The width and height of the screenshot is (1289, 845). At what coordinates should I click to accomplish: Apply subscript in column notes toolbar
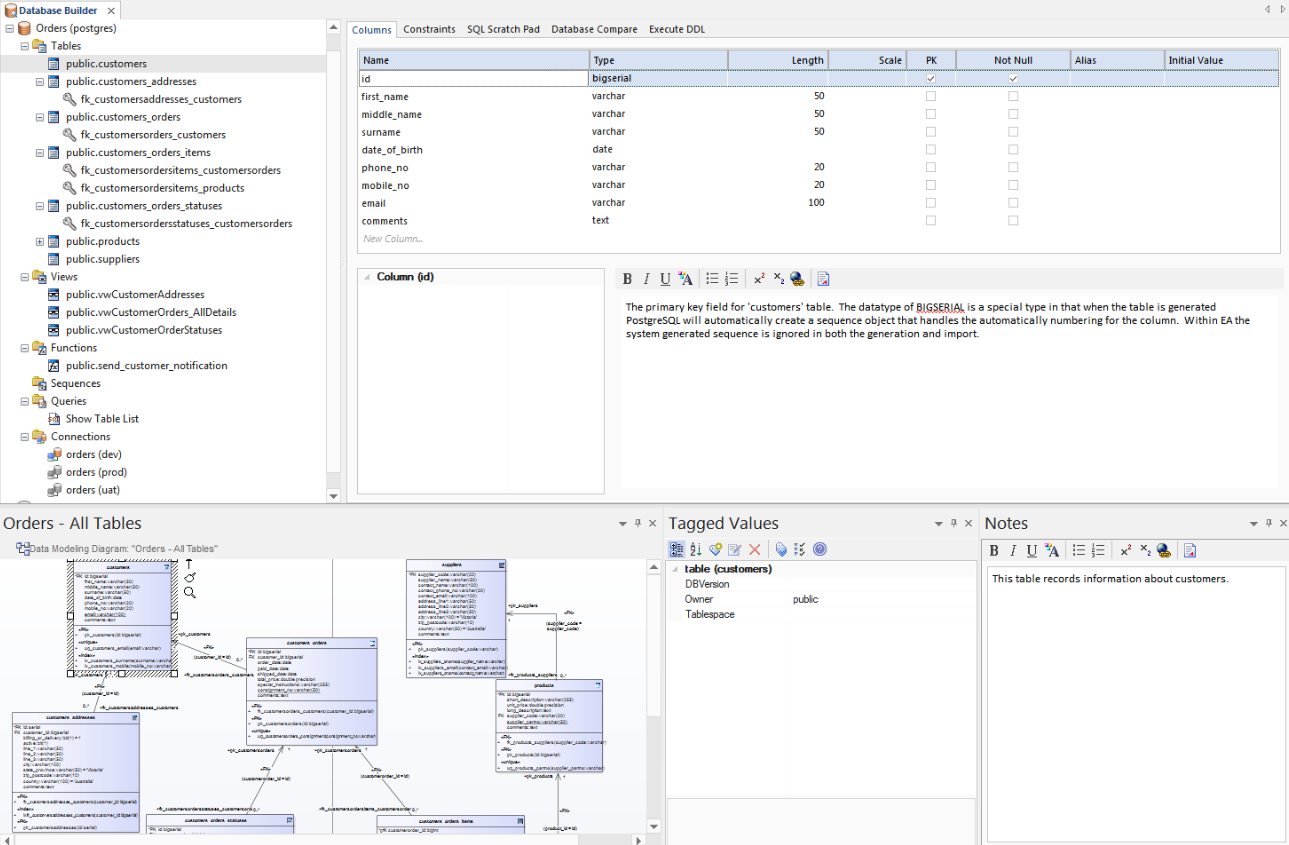click(x=779, y=279)
